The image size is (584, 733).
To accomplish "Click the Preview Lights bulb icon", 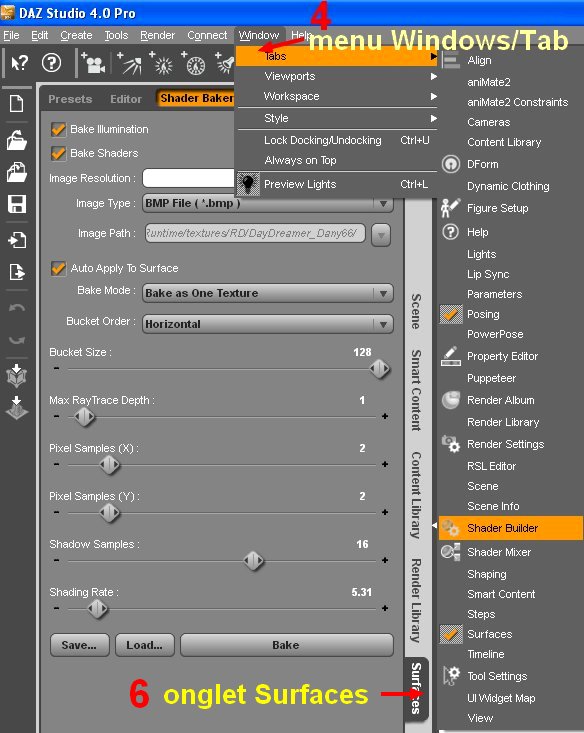I will coord(248,184).
